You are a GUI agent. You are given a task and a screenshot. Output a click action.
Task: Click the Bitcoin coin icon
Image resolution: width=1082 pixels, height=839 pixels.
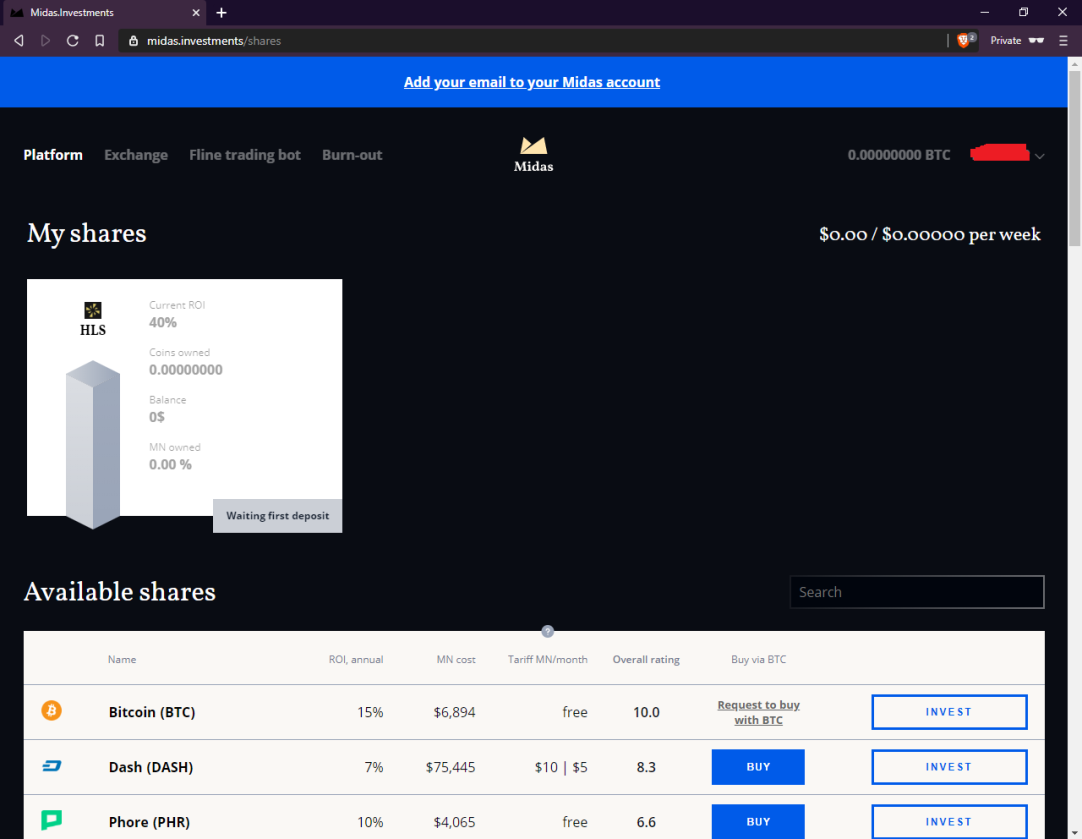51,710
